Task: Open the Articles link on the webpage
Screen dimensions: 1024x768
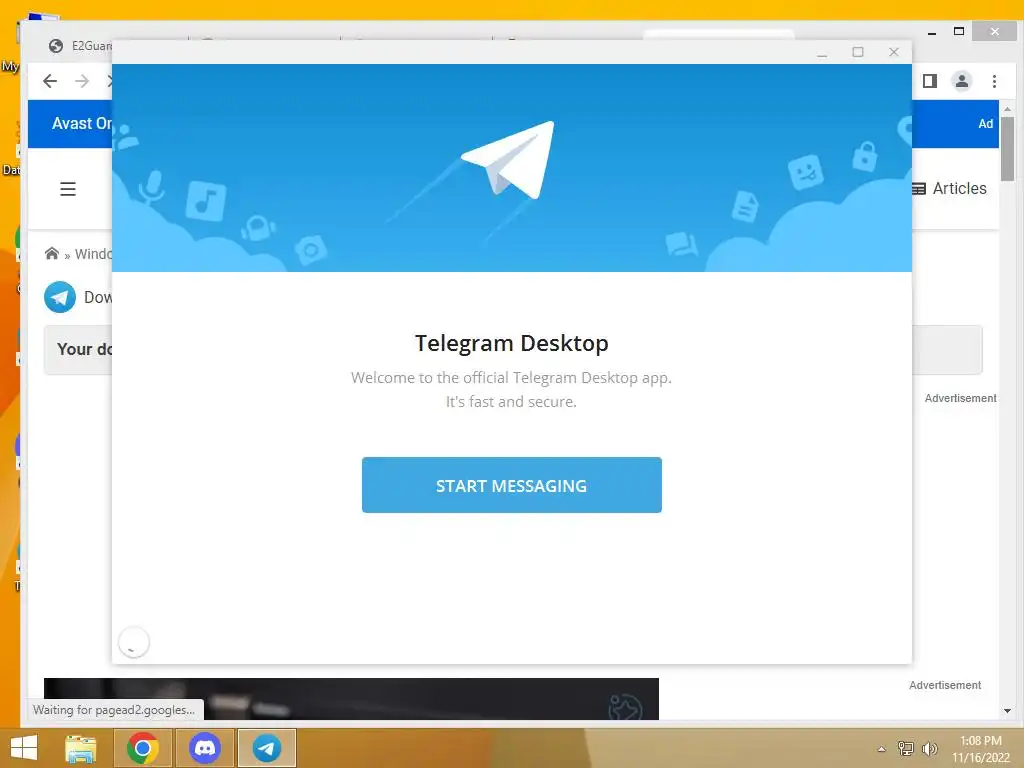Action: [949, 189]
